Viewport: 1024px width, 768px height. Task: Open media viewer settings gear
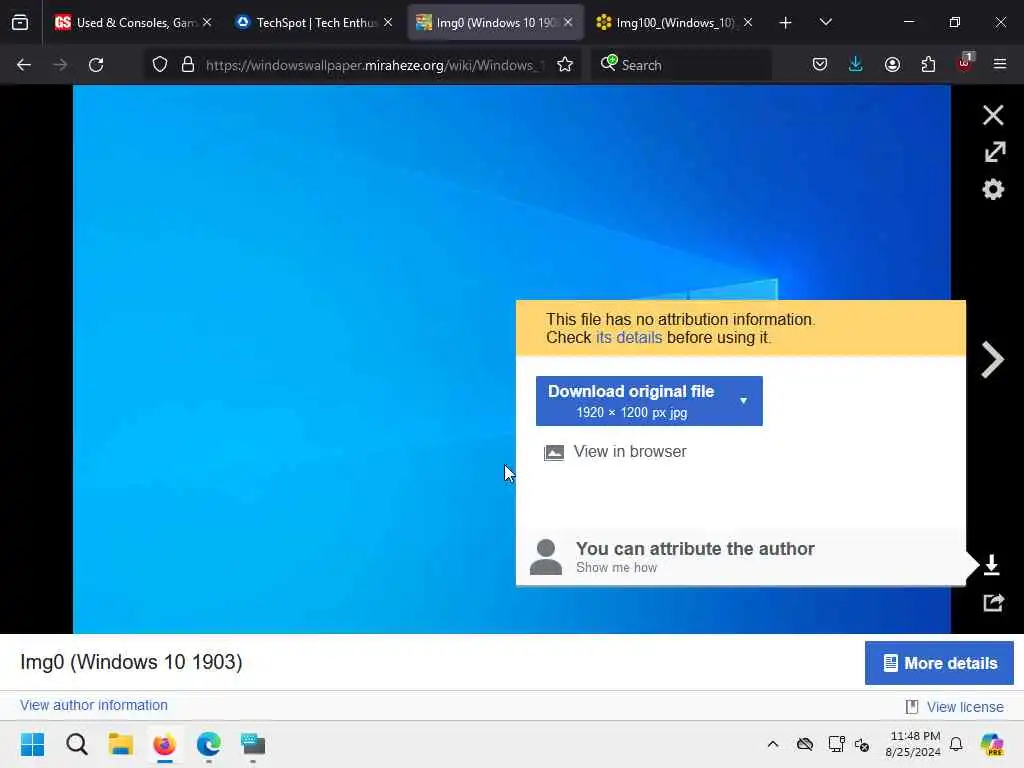pos(993,189)
